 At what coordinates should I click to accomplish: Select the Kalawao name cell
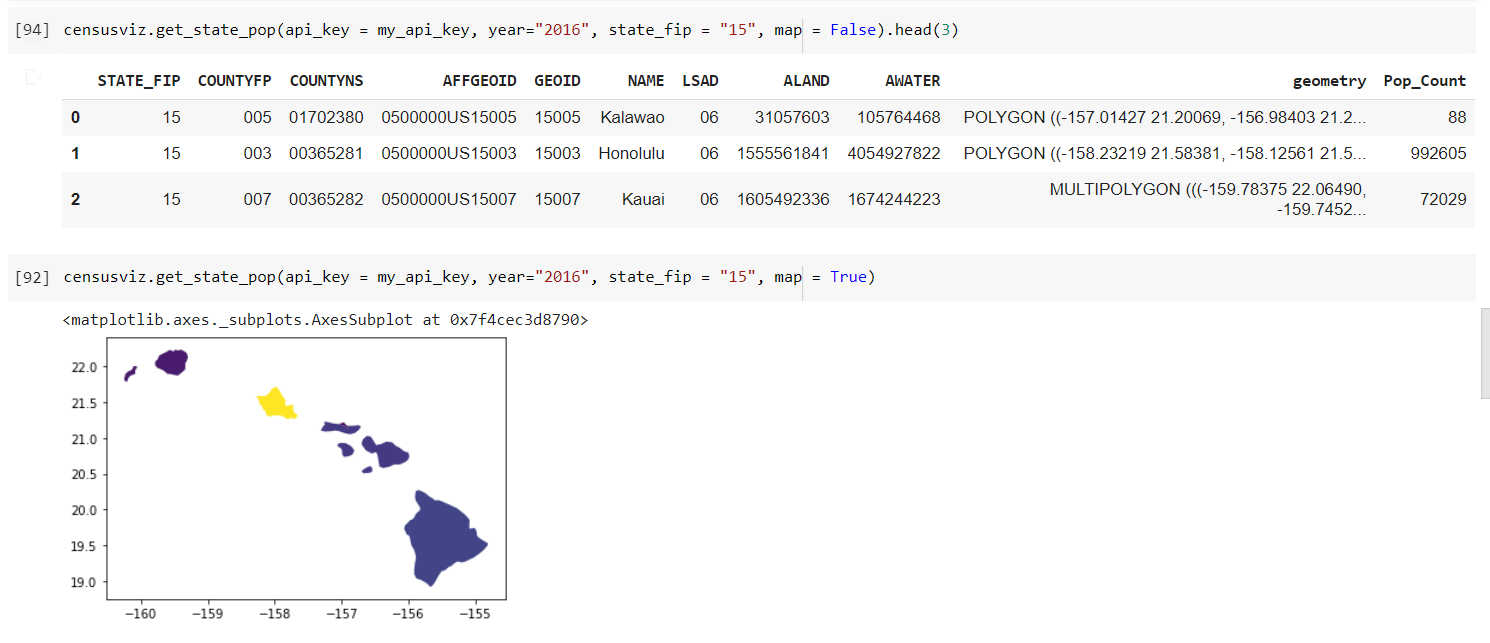pyautogui.click(x=632, y=118)
